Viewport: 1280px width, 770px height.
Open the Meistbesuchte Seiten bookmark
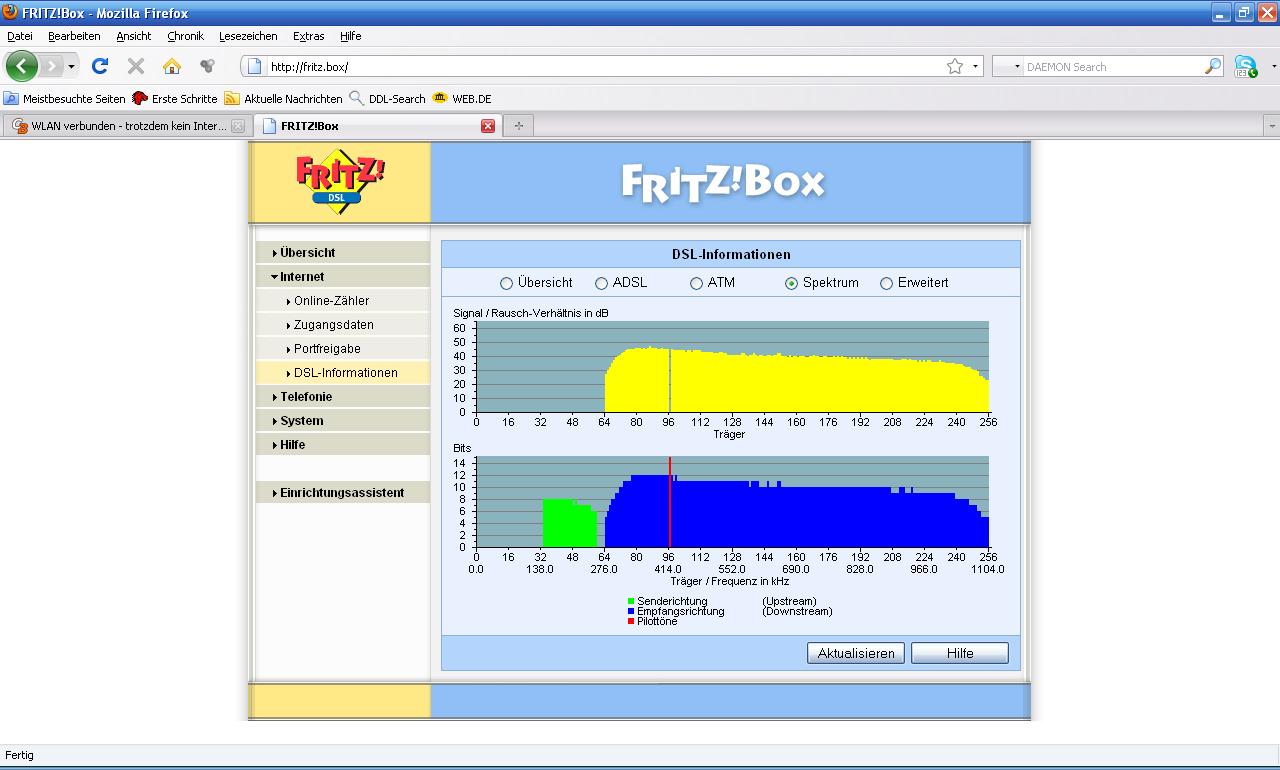point(65,99)
